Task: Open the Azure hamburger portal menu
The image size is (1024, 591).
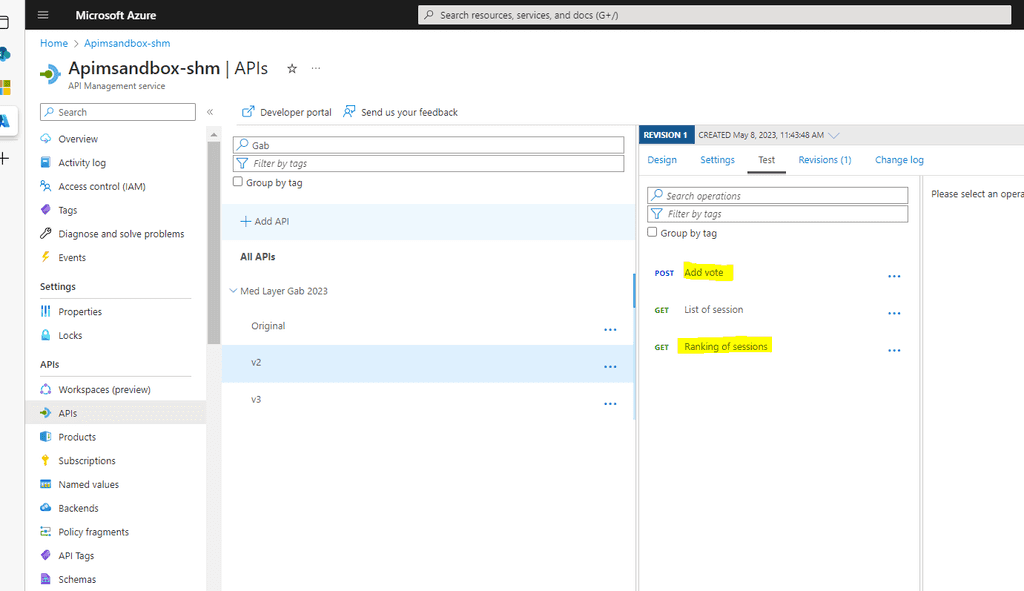Action: click(43, 14)
